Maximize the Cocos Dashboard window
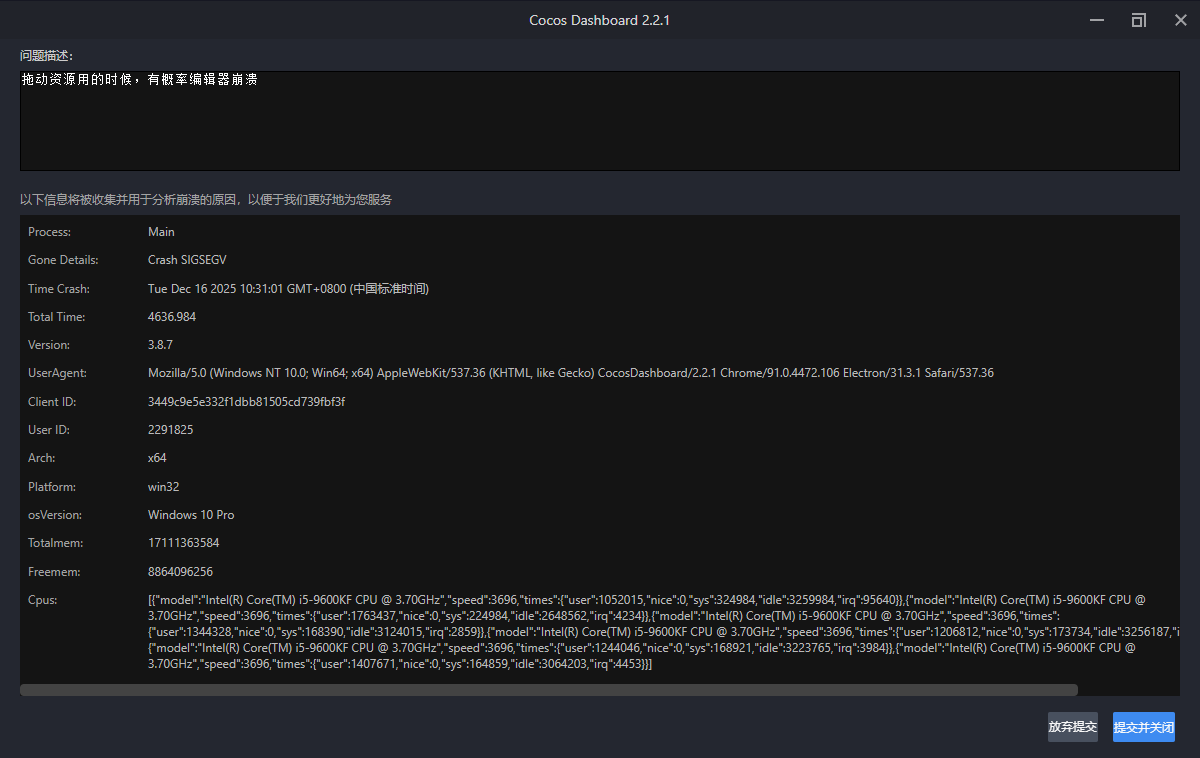The width and height of the screenshot is (1200, 758). (x=1138, y=20)
